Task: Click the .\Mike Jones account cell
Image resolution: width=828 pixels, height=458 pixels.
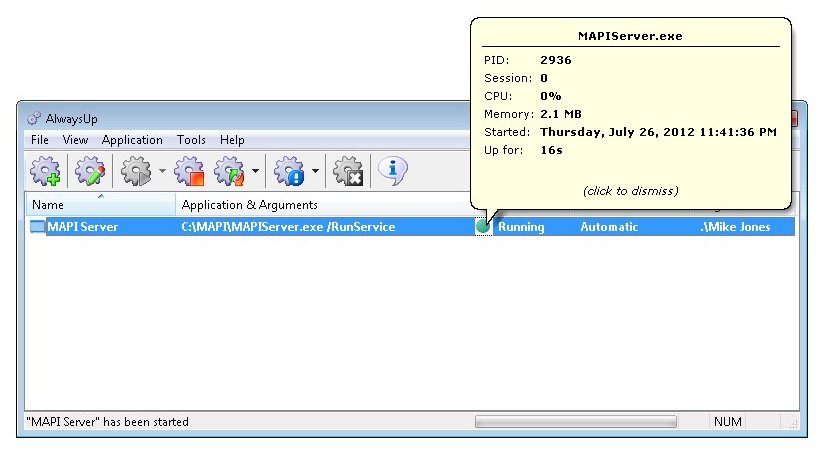Action: coord(735,227)
